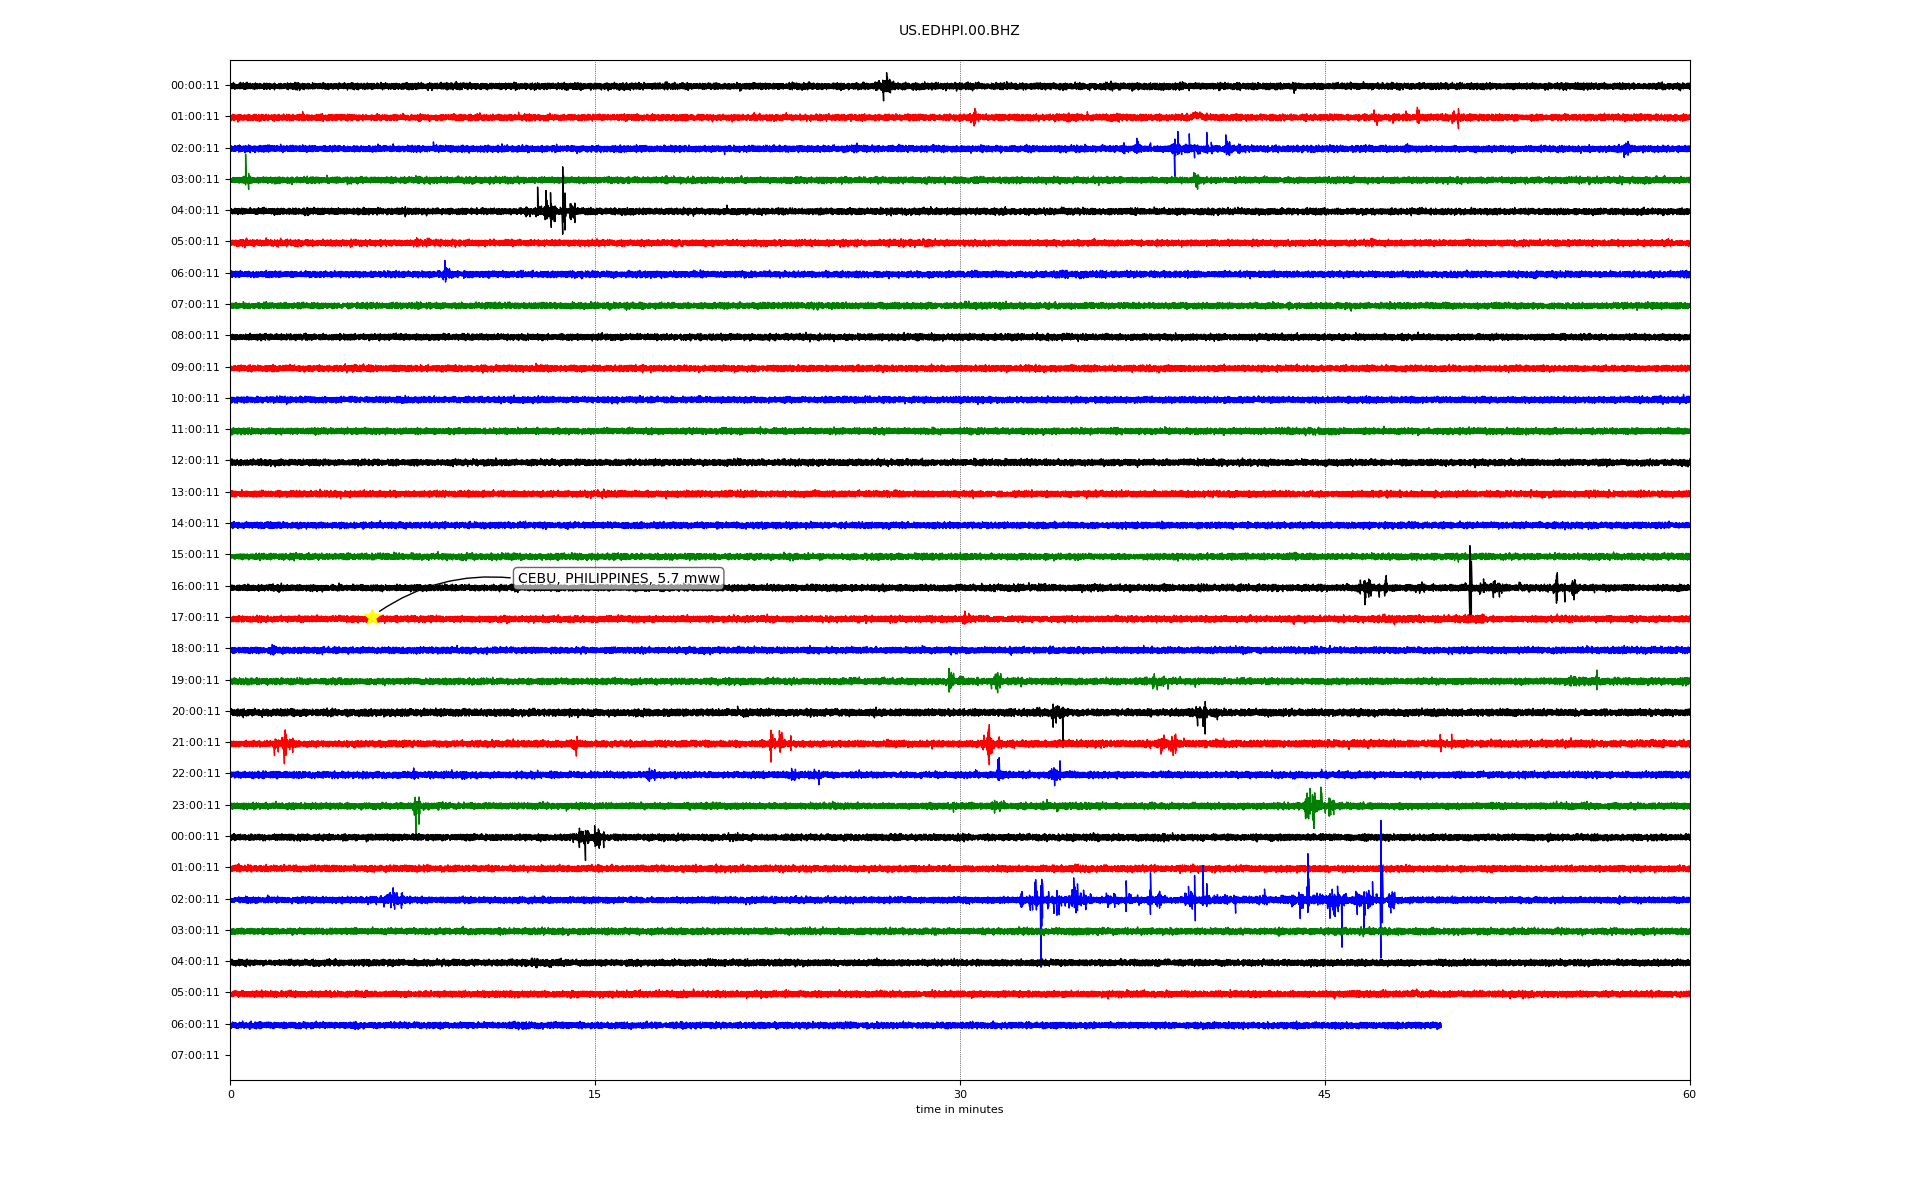Click the x-axis label time in minutes

(959, 1109)
